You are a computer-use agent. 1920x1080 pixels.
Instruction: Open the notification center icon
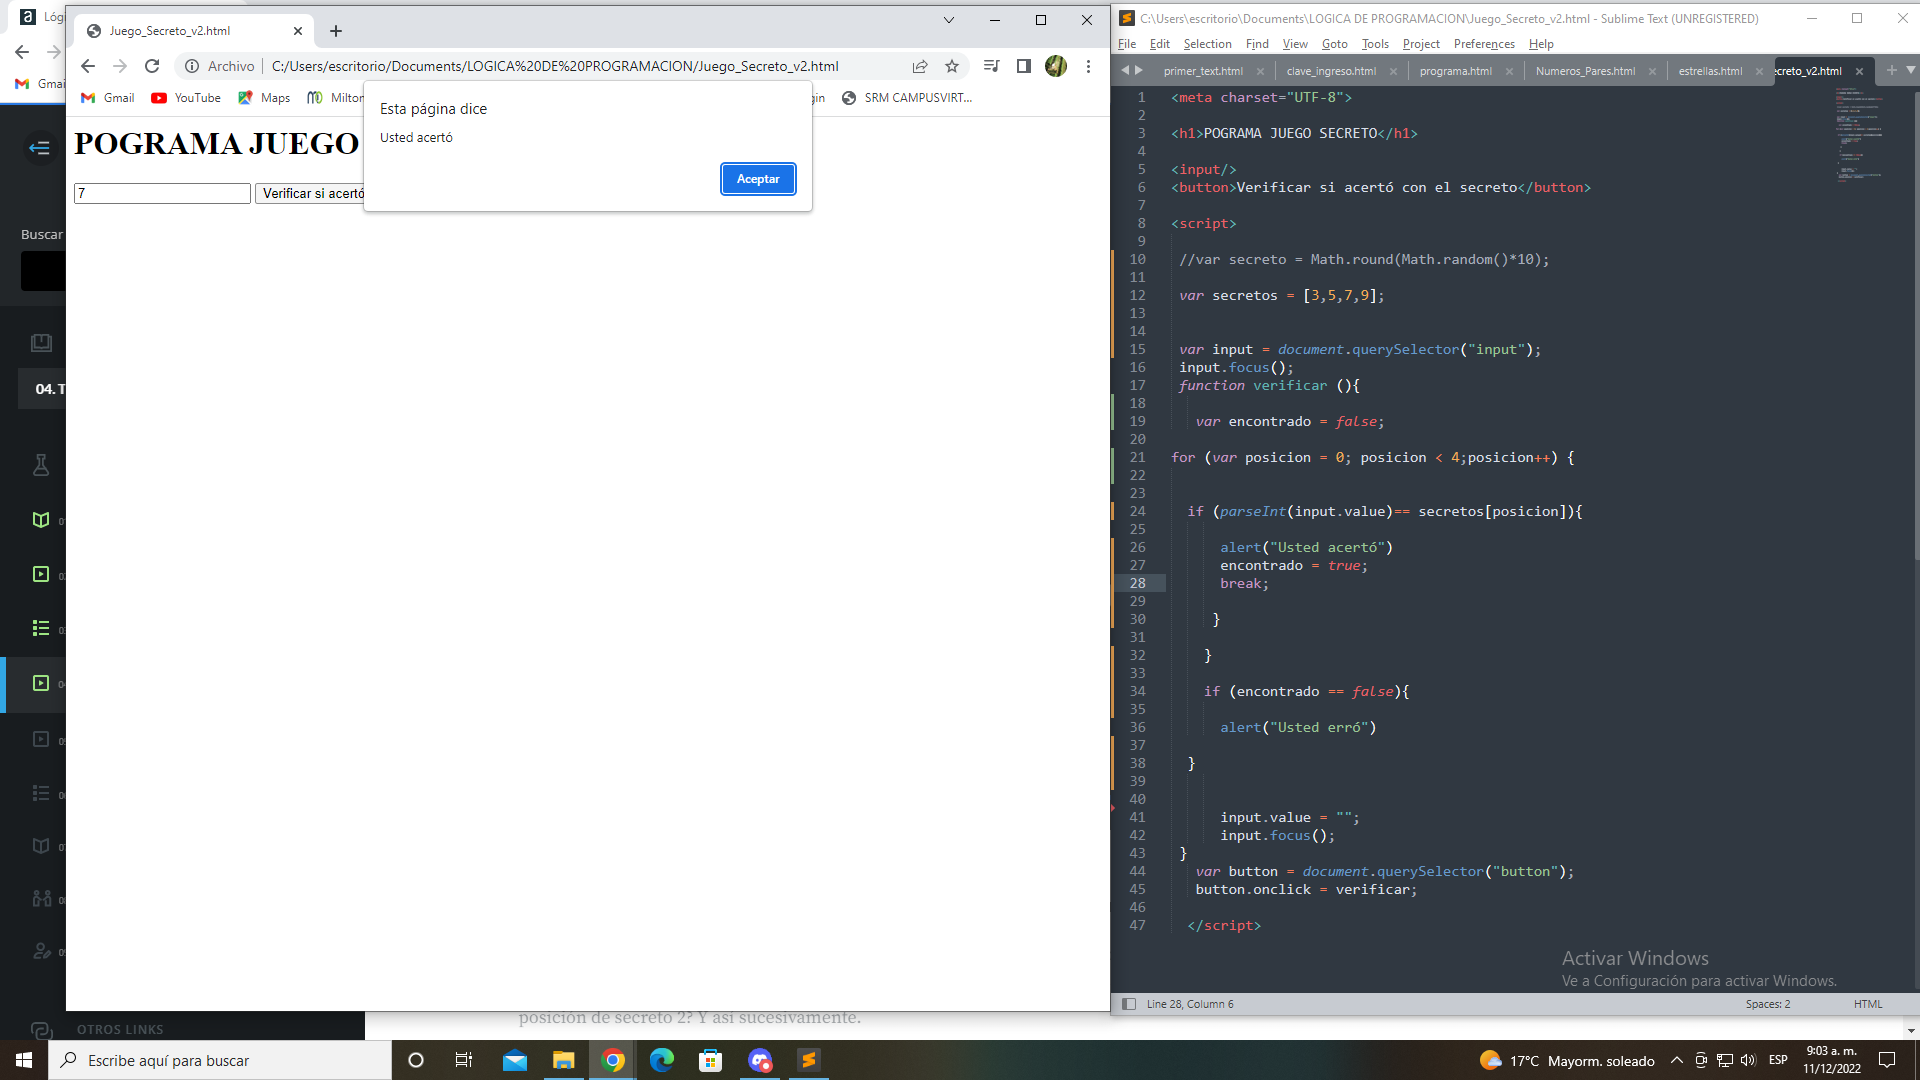(1887, 1060)
